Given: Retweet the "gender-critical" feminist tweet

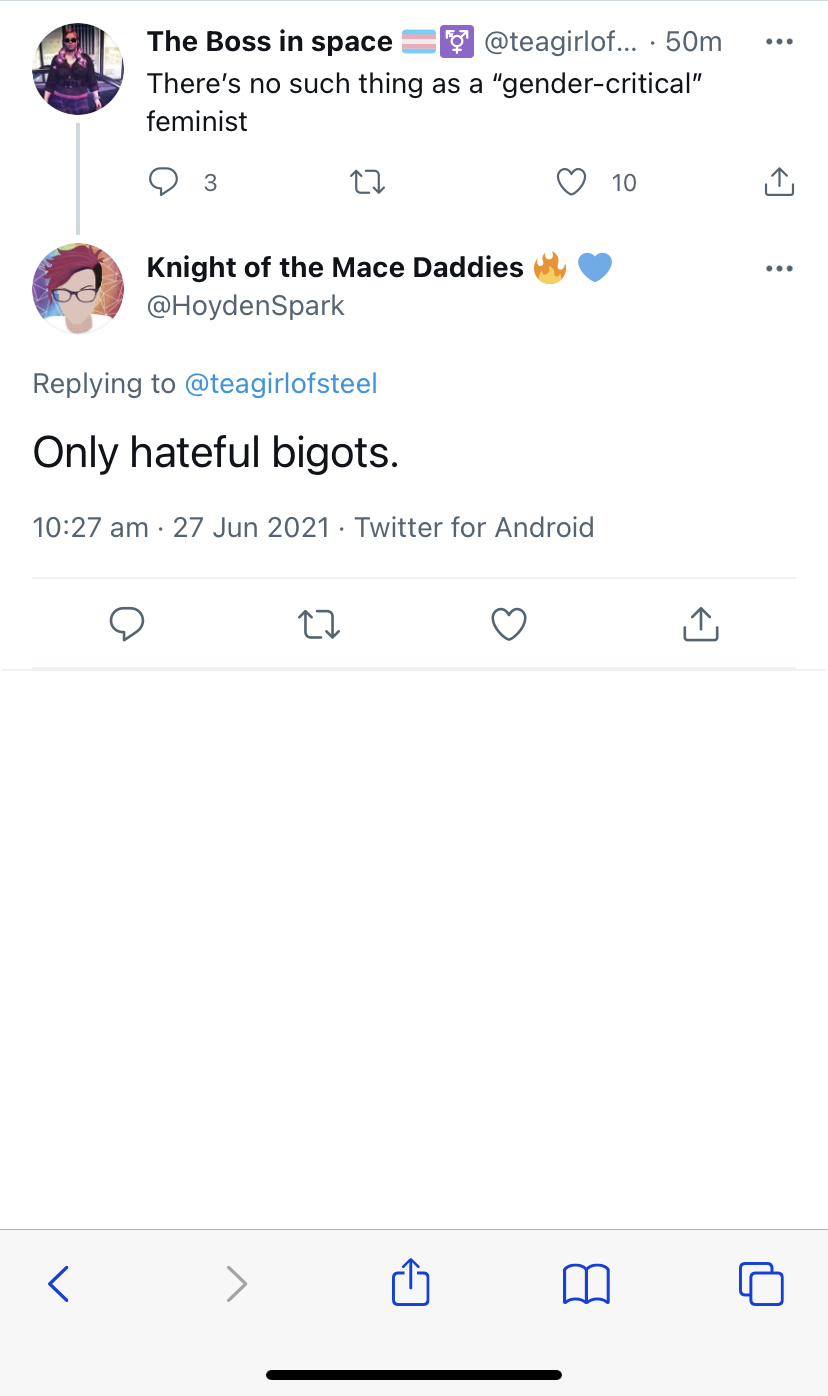Looking at the screenshot, I should (367, 182).
